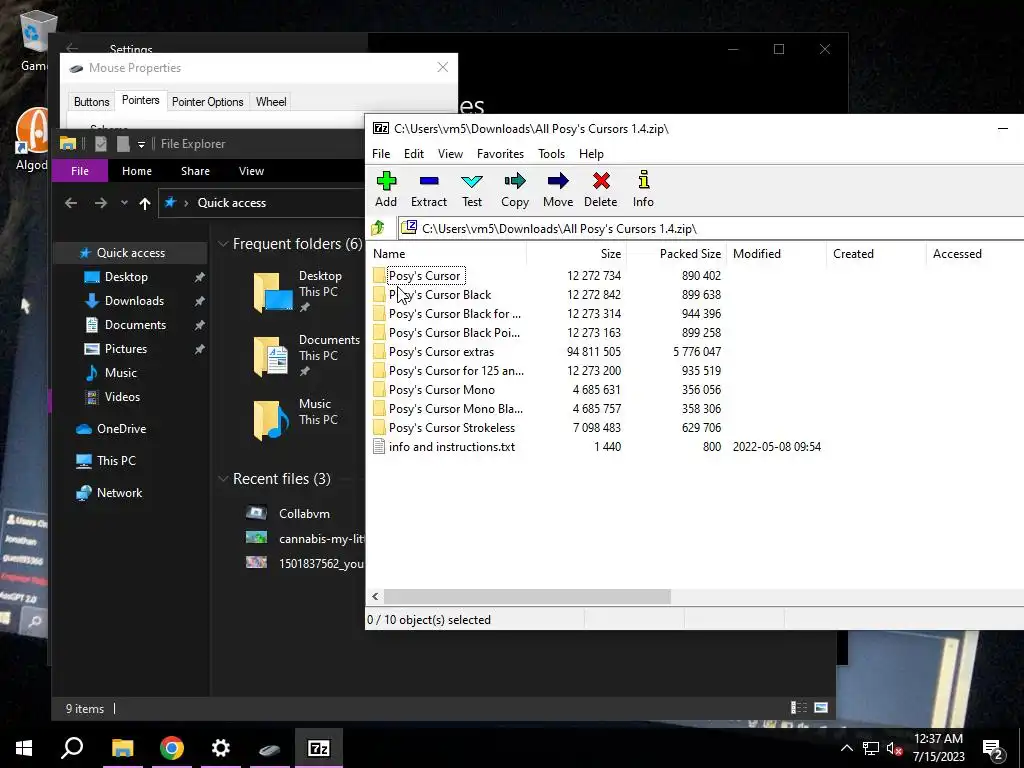Open the 7-Zip File menu
Viewport: 1024px width, 768px height.
click(x=381, y=154)
